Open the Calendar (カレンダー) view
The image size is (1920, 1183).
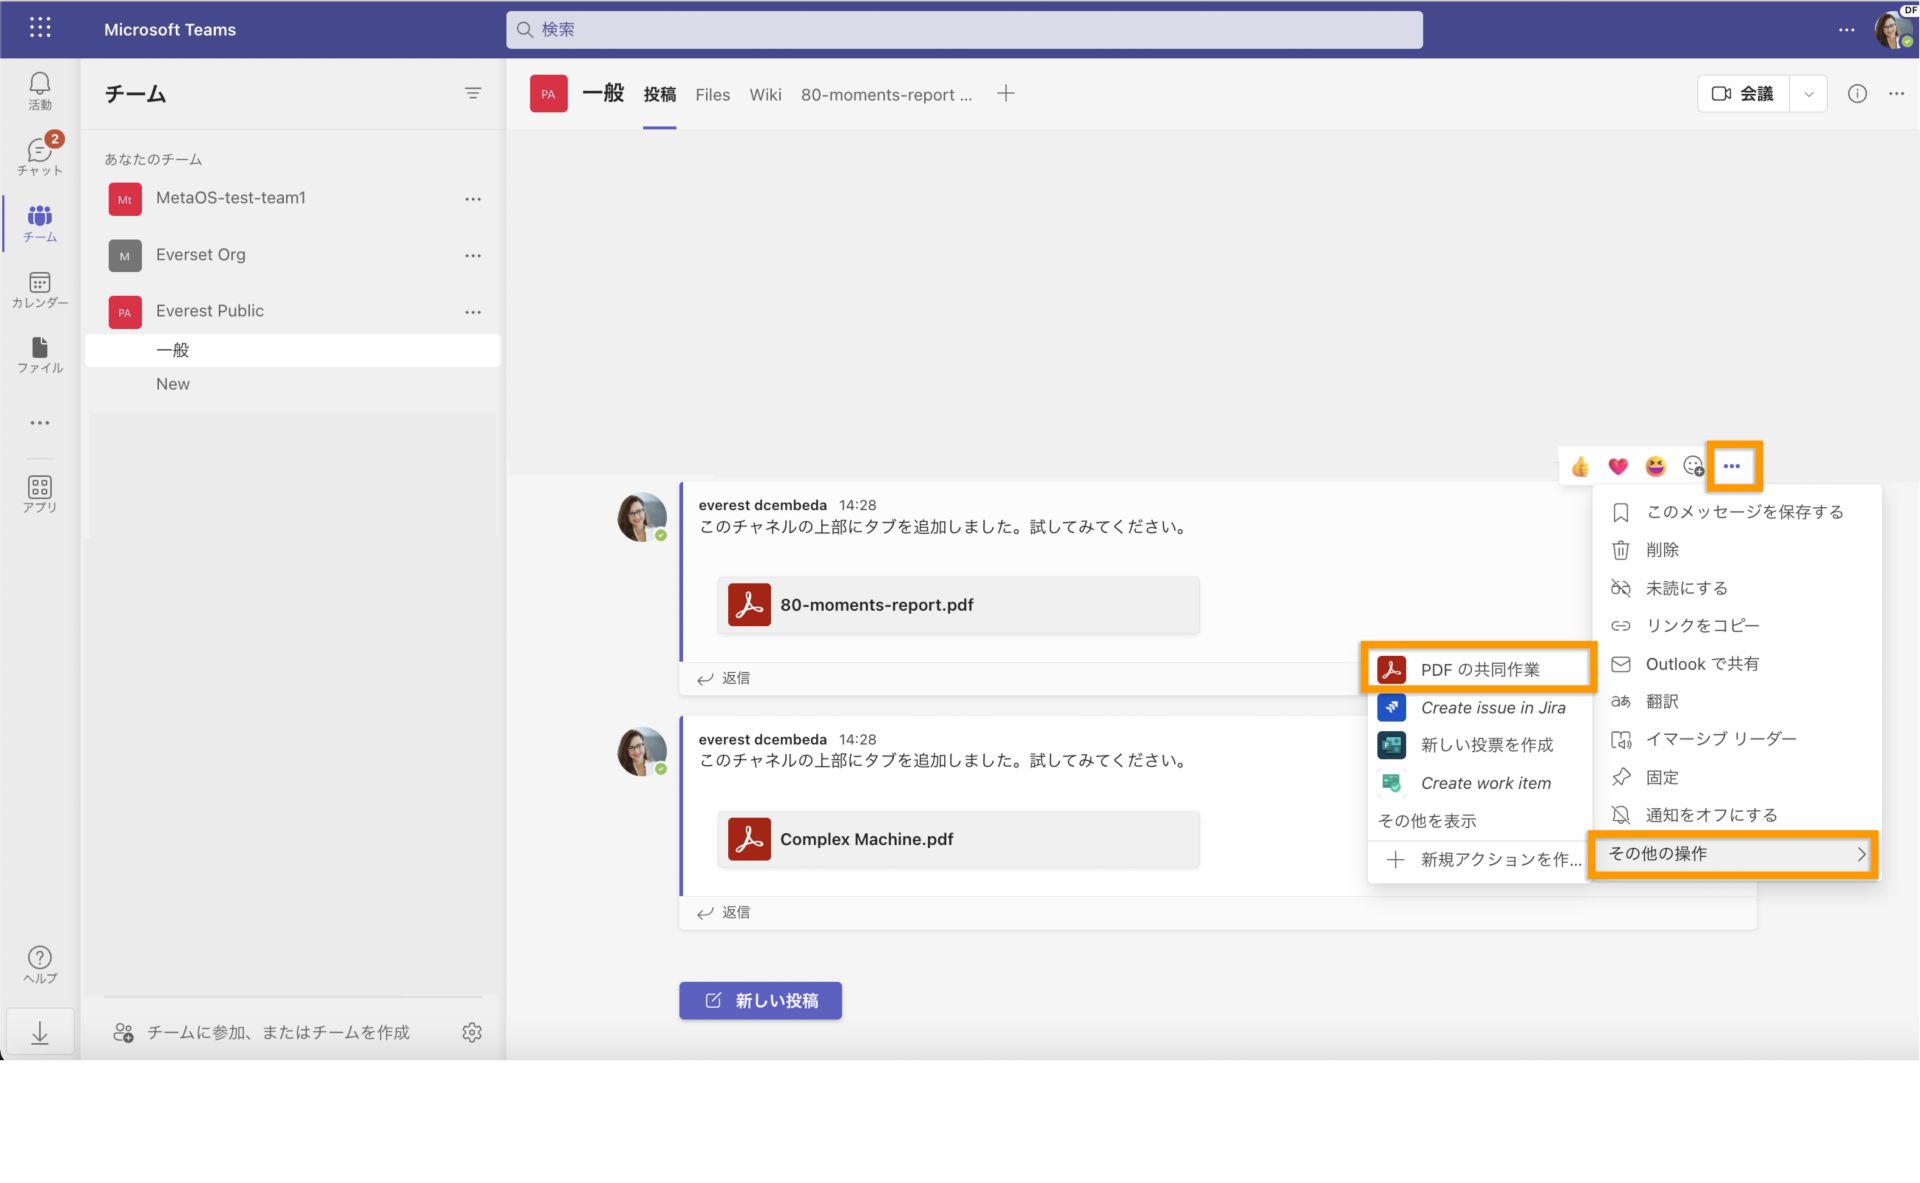click(40, 290)
